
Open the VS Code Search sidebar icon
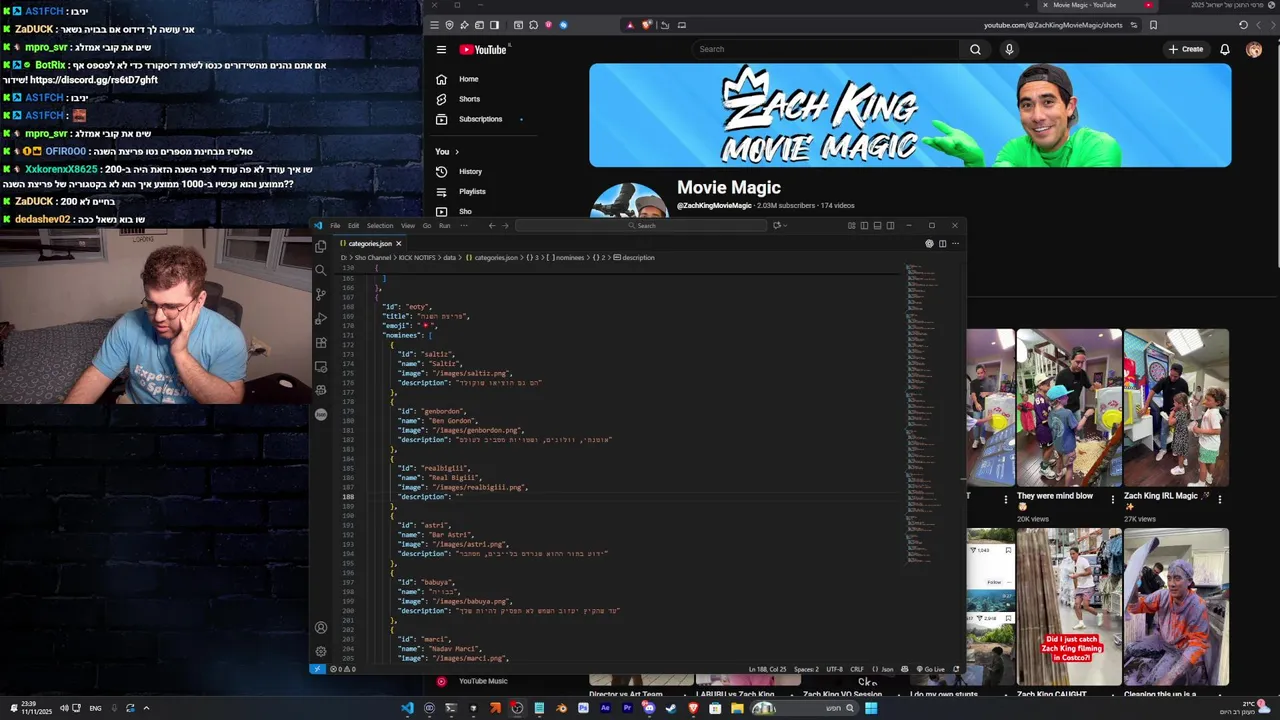point(320,270)
